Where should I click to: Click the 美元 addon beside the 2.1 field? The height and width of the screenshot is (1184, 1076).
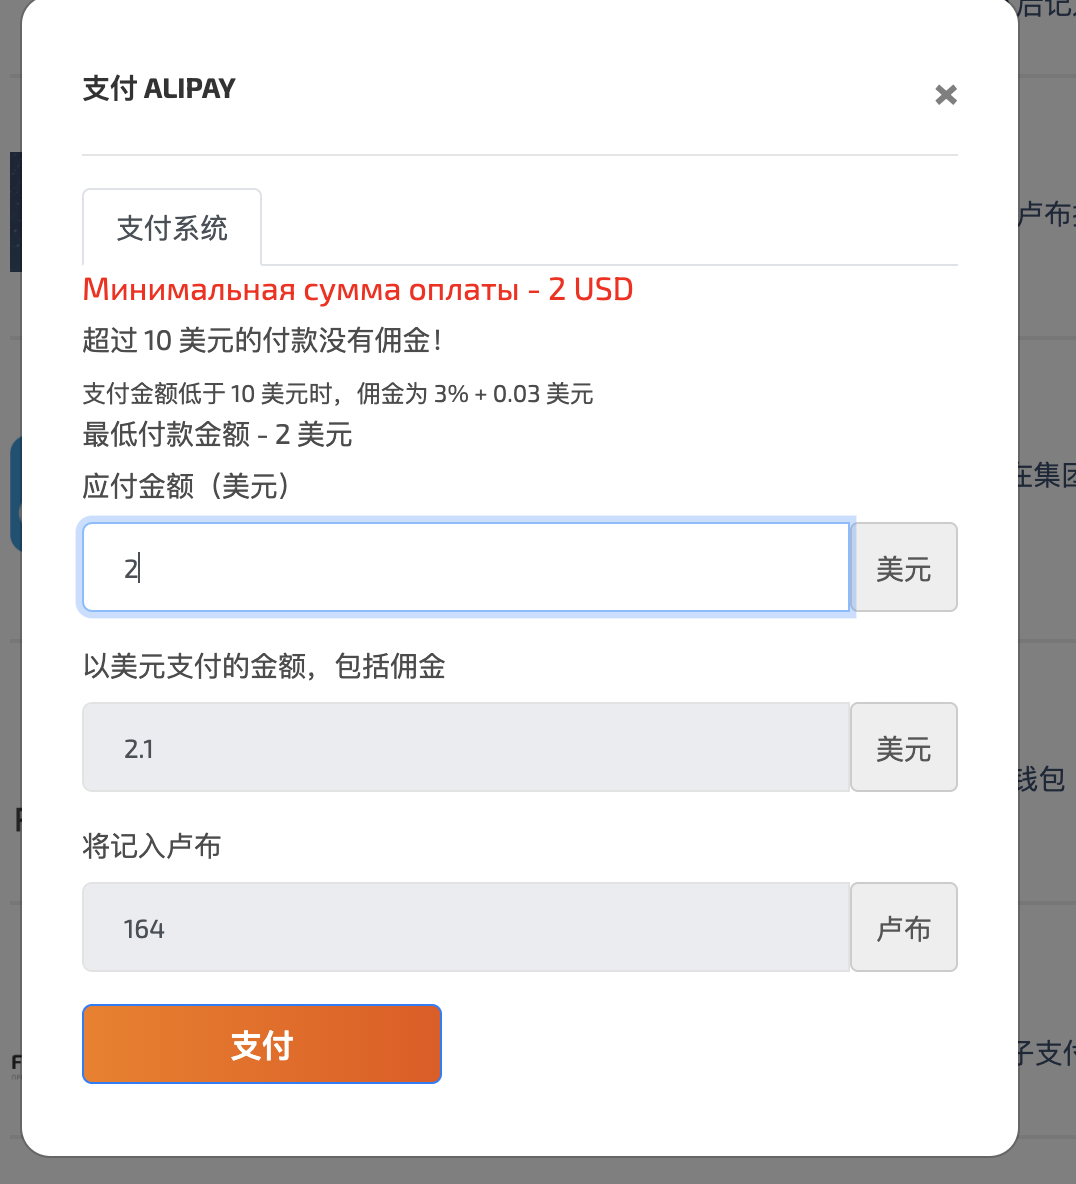point(904,748)
